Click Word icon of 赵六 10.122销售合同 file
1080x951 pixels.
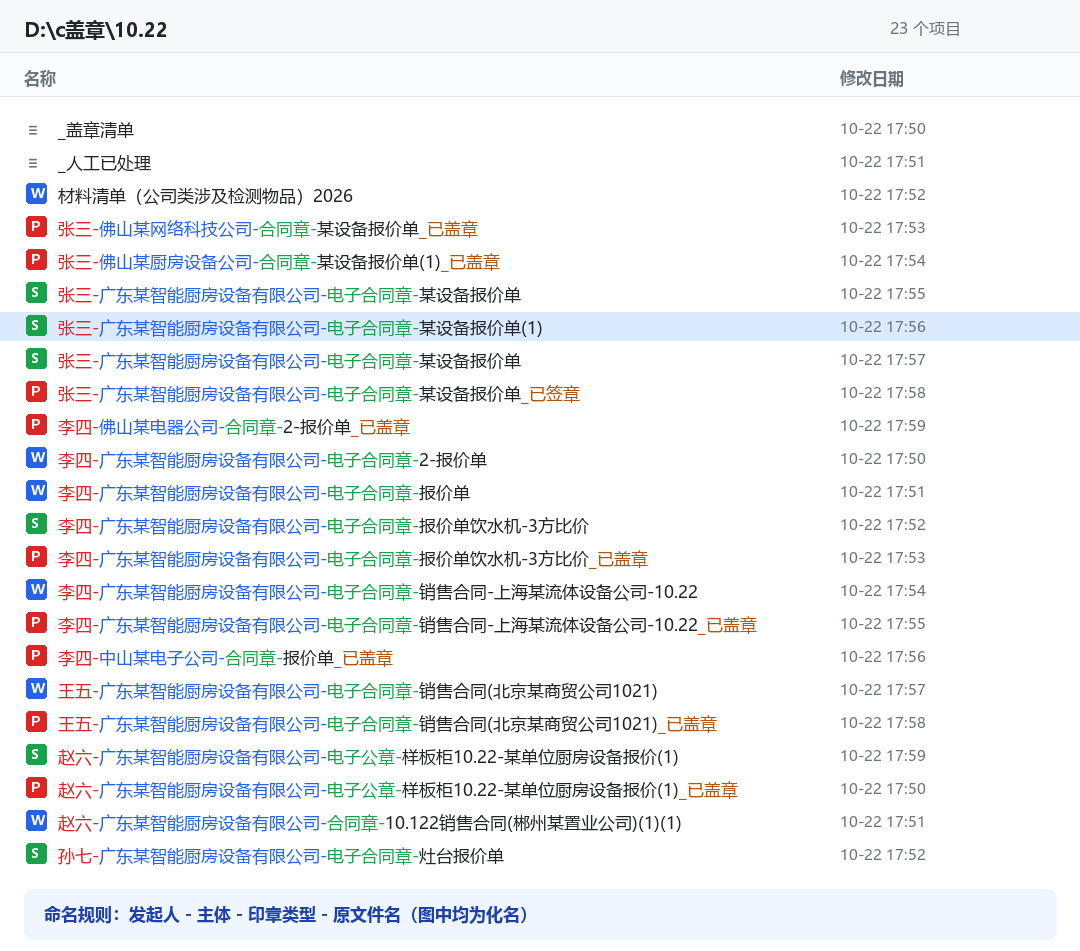(x=37, y=822)
